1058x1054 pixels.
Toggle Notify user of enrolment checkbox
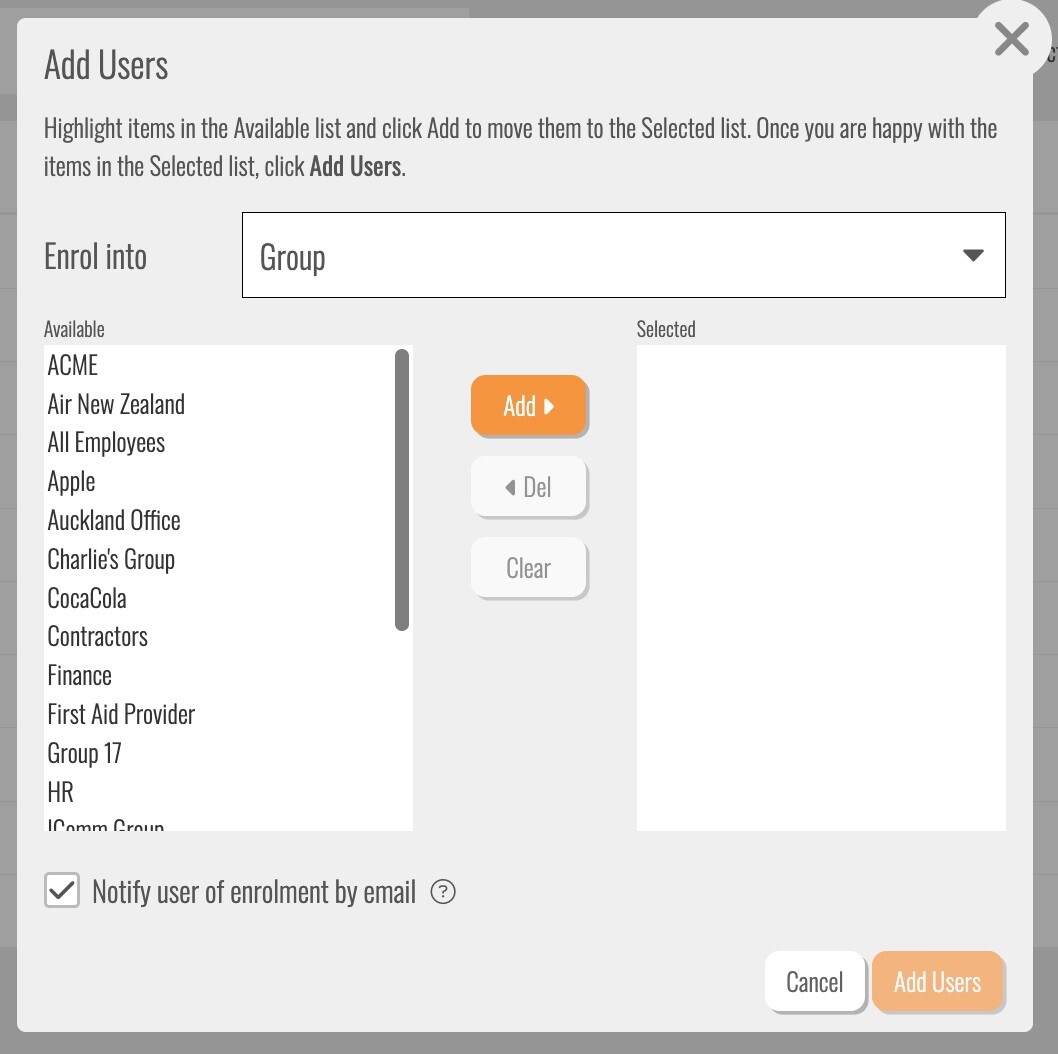tap(62, 890)
